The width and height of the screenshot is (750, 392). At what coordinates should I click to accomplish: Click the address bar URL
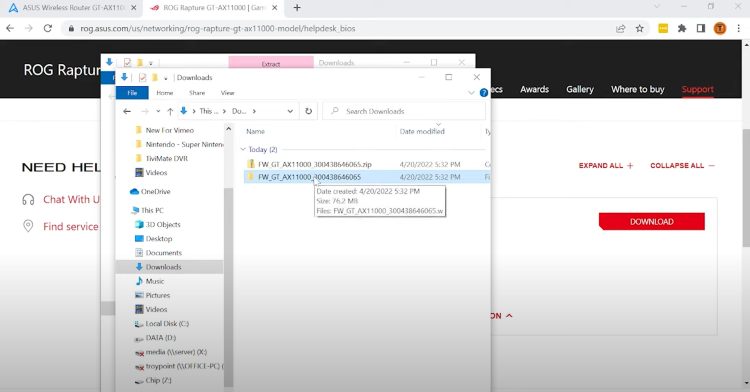click(218, 29)
